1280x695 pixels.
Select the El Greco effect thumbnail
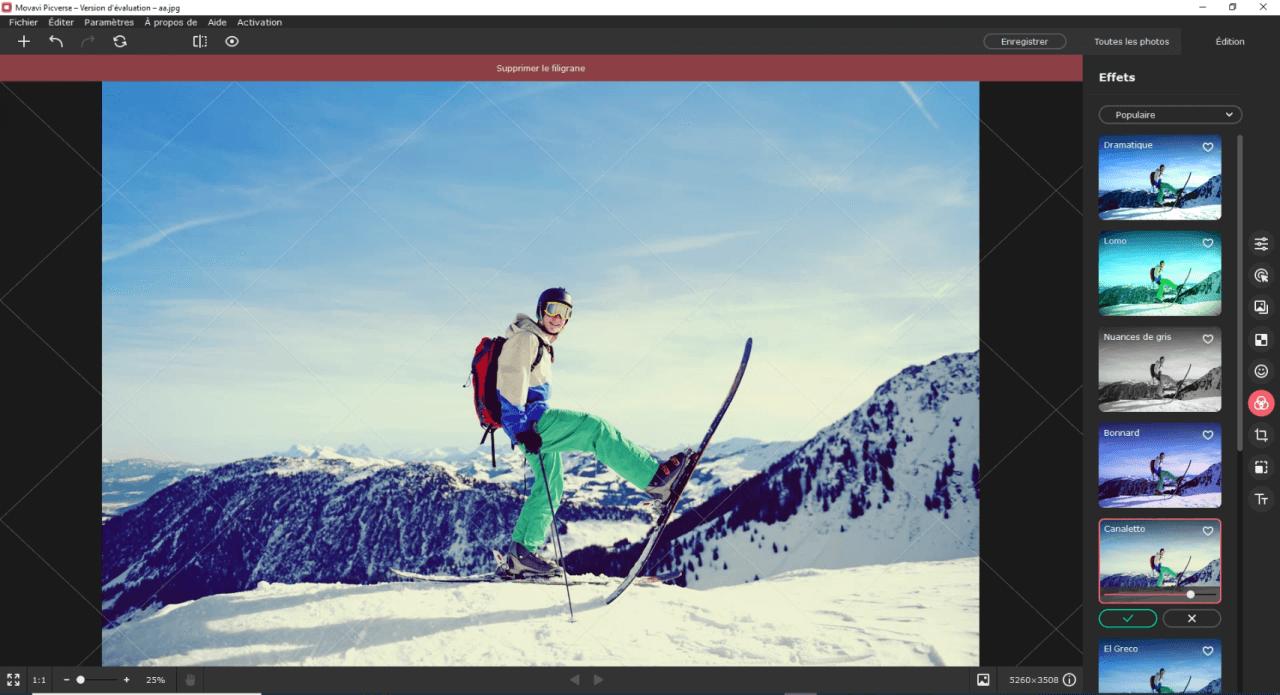pyautogui.click(x=1159, y=667)
